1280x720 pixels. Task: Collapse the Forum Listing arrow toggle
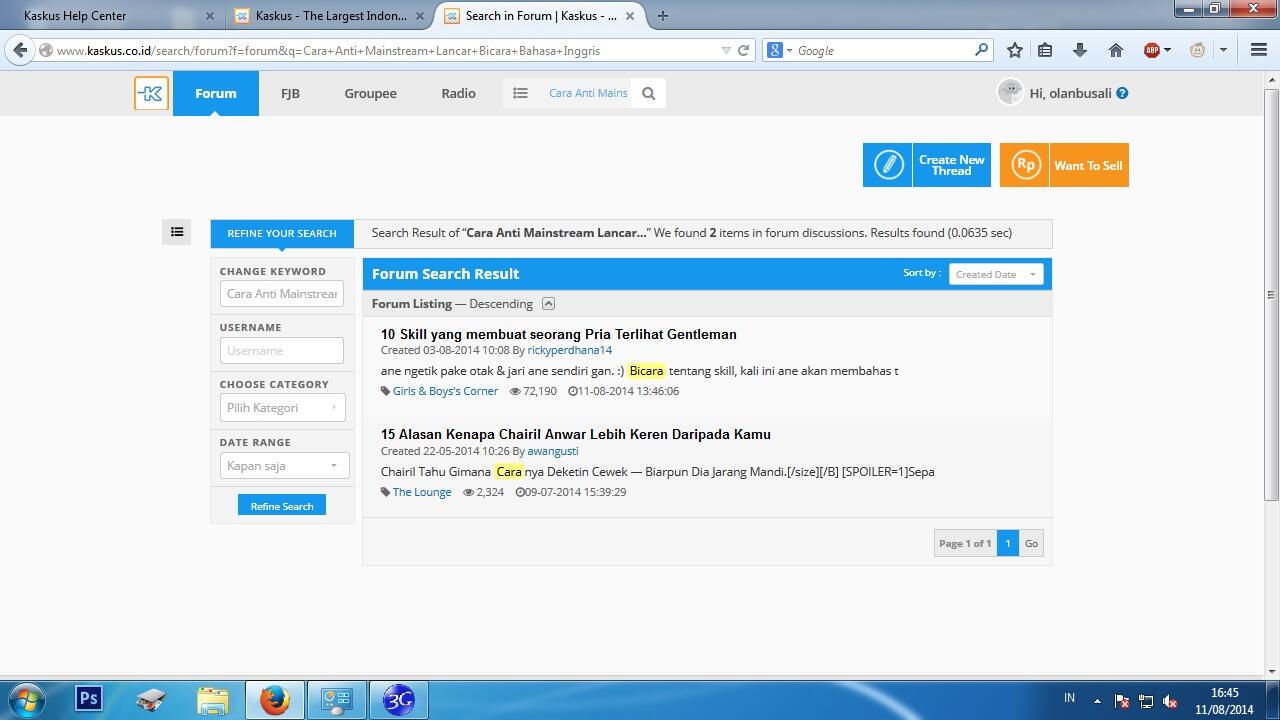[x=548, y=303]
